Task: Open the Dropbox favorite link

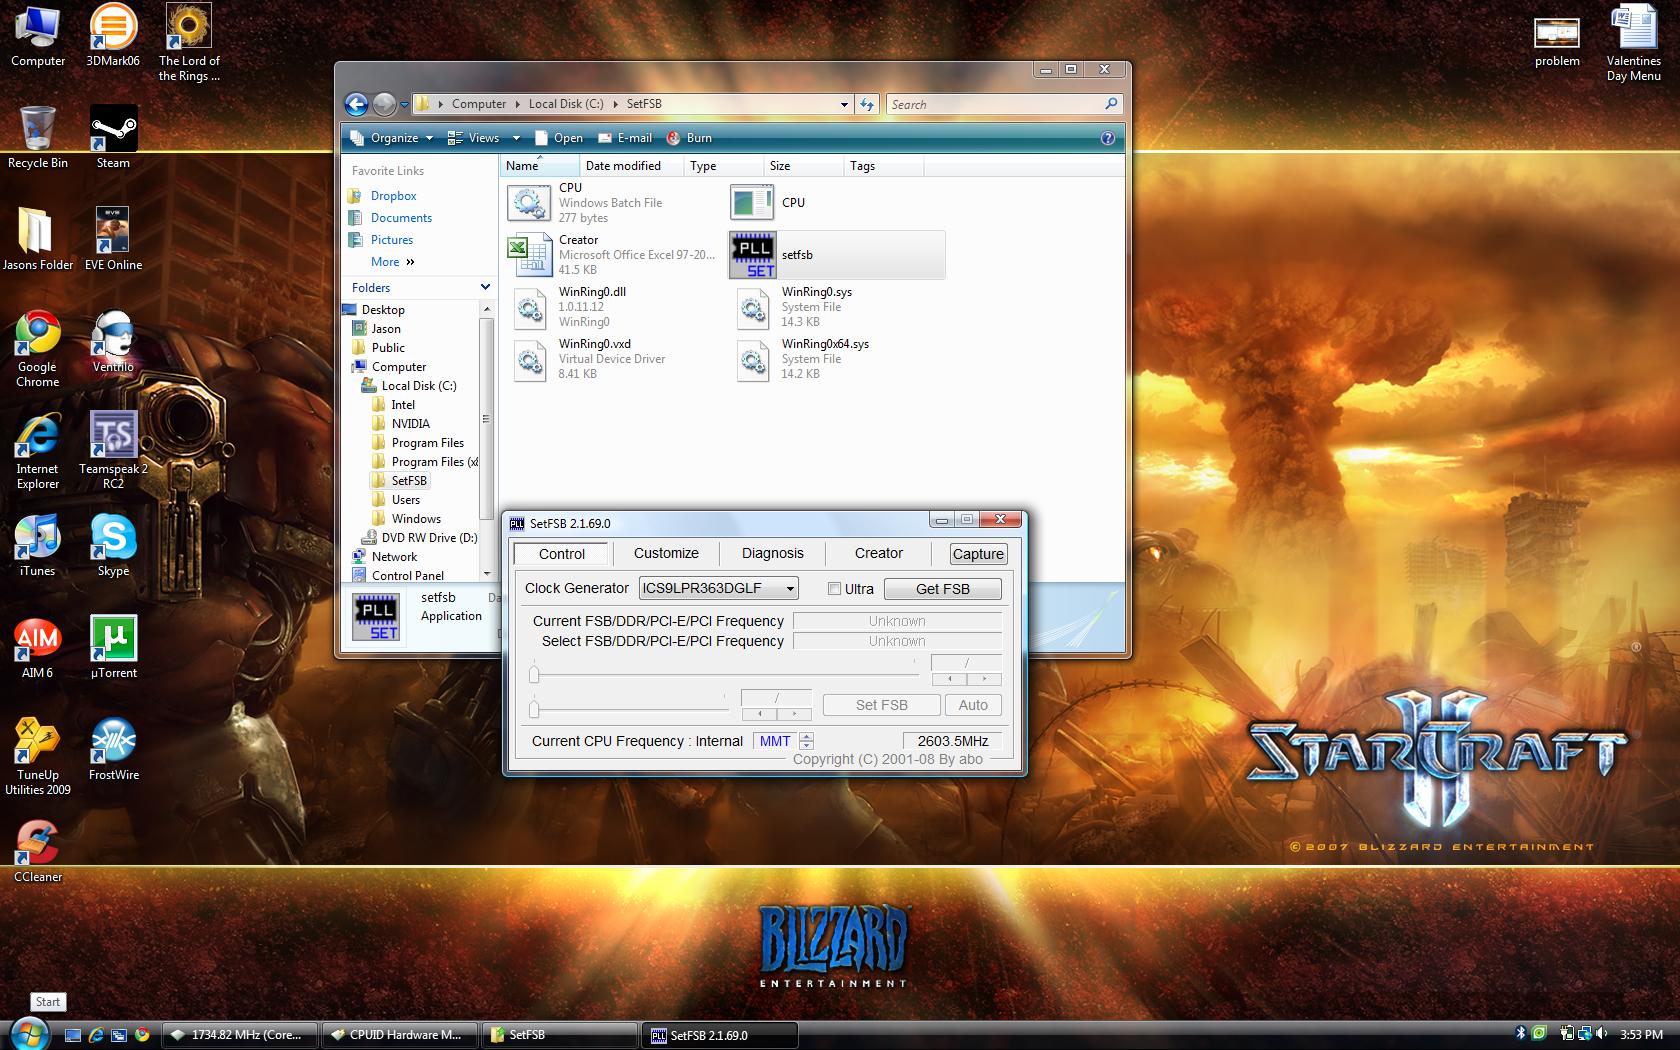Action: (393, 196)
